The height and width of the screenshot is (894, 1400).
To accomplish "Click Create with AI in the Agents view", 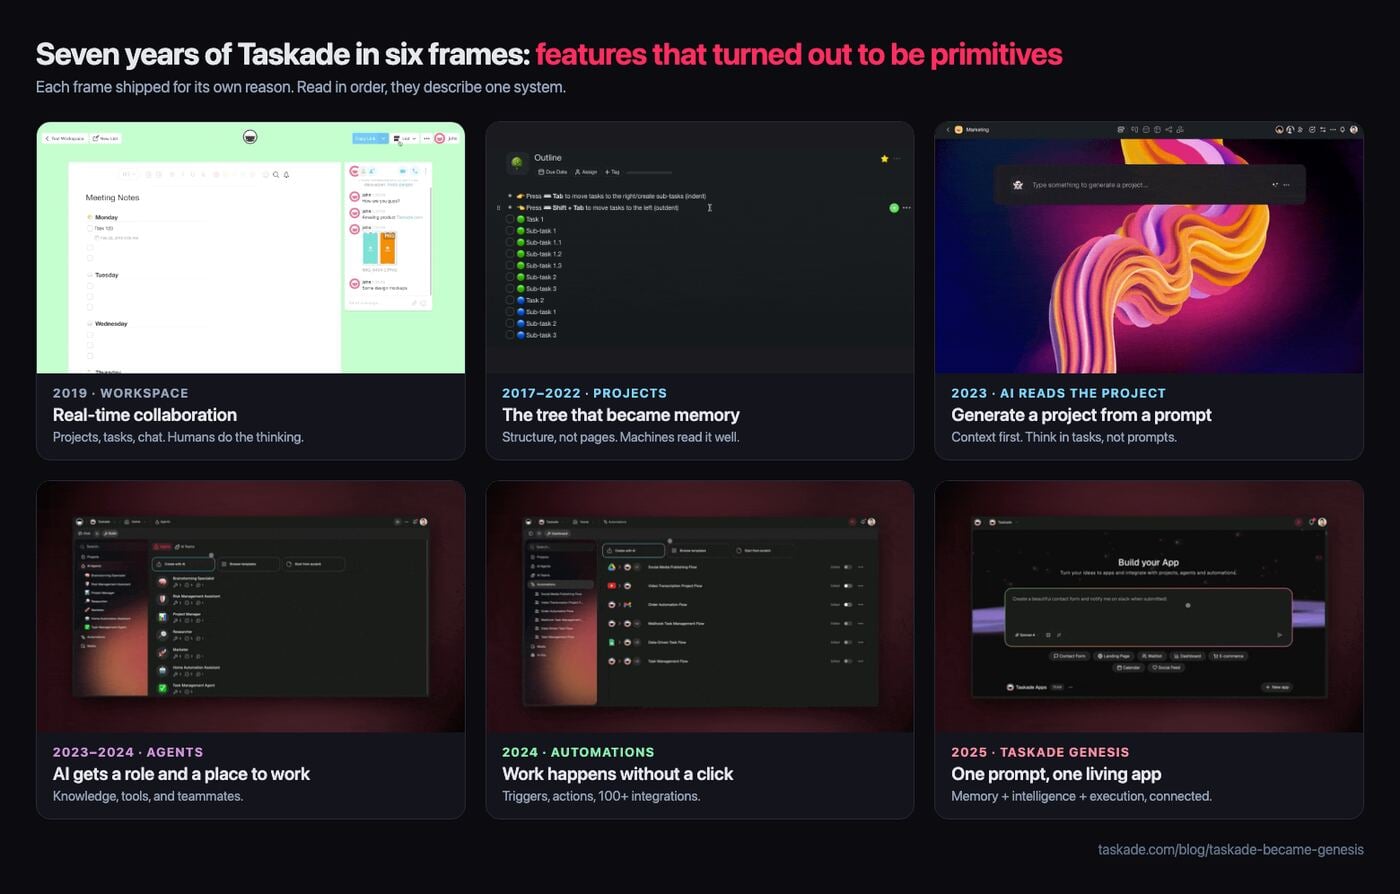I will 183,564.
